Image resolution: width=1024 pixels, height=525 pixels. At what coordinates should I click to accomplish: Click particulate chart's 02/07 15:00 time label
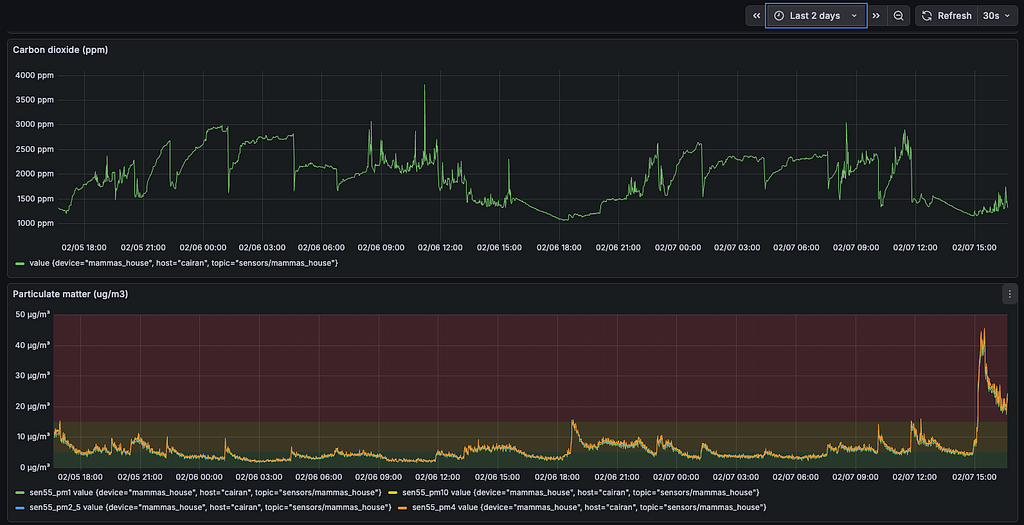974,477
